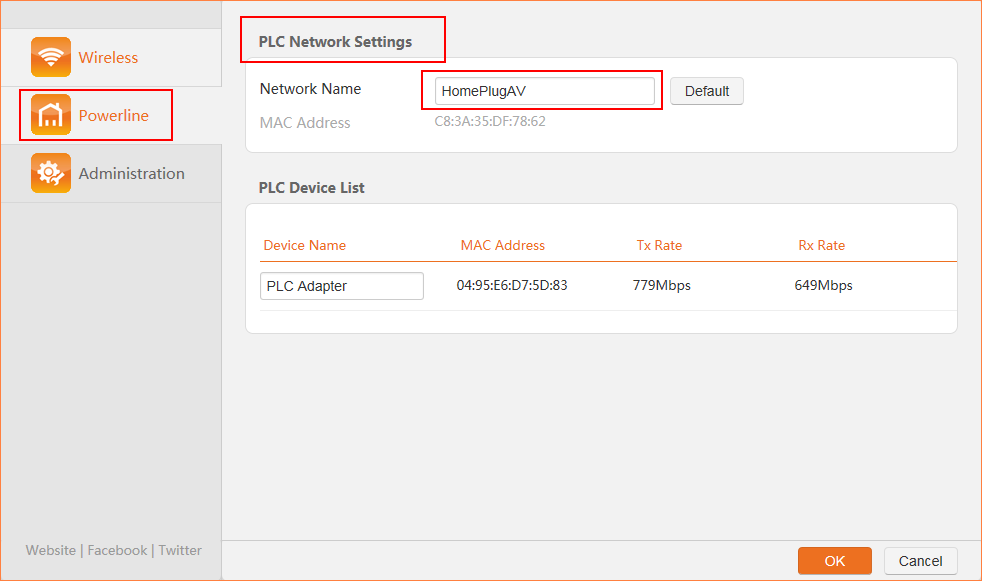Select the Powerline menu label

pos(113,116)
